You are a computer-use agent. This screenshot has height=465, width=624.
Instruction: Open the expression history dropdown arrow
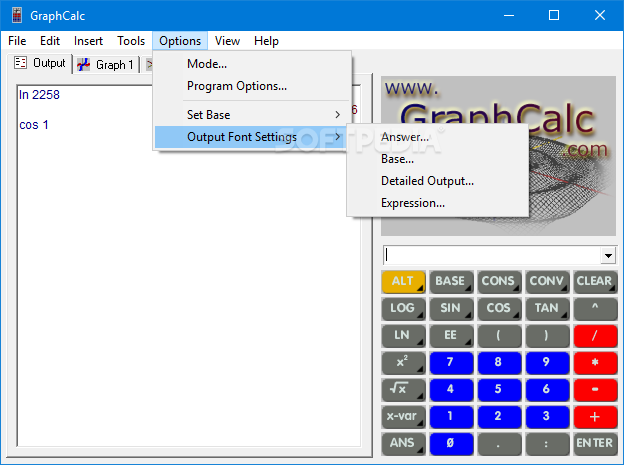(608, 256)
